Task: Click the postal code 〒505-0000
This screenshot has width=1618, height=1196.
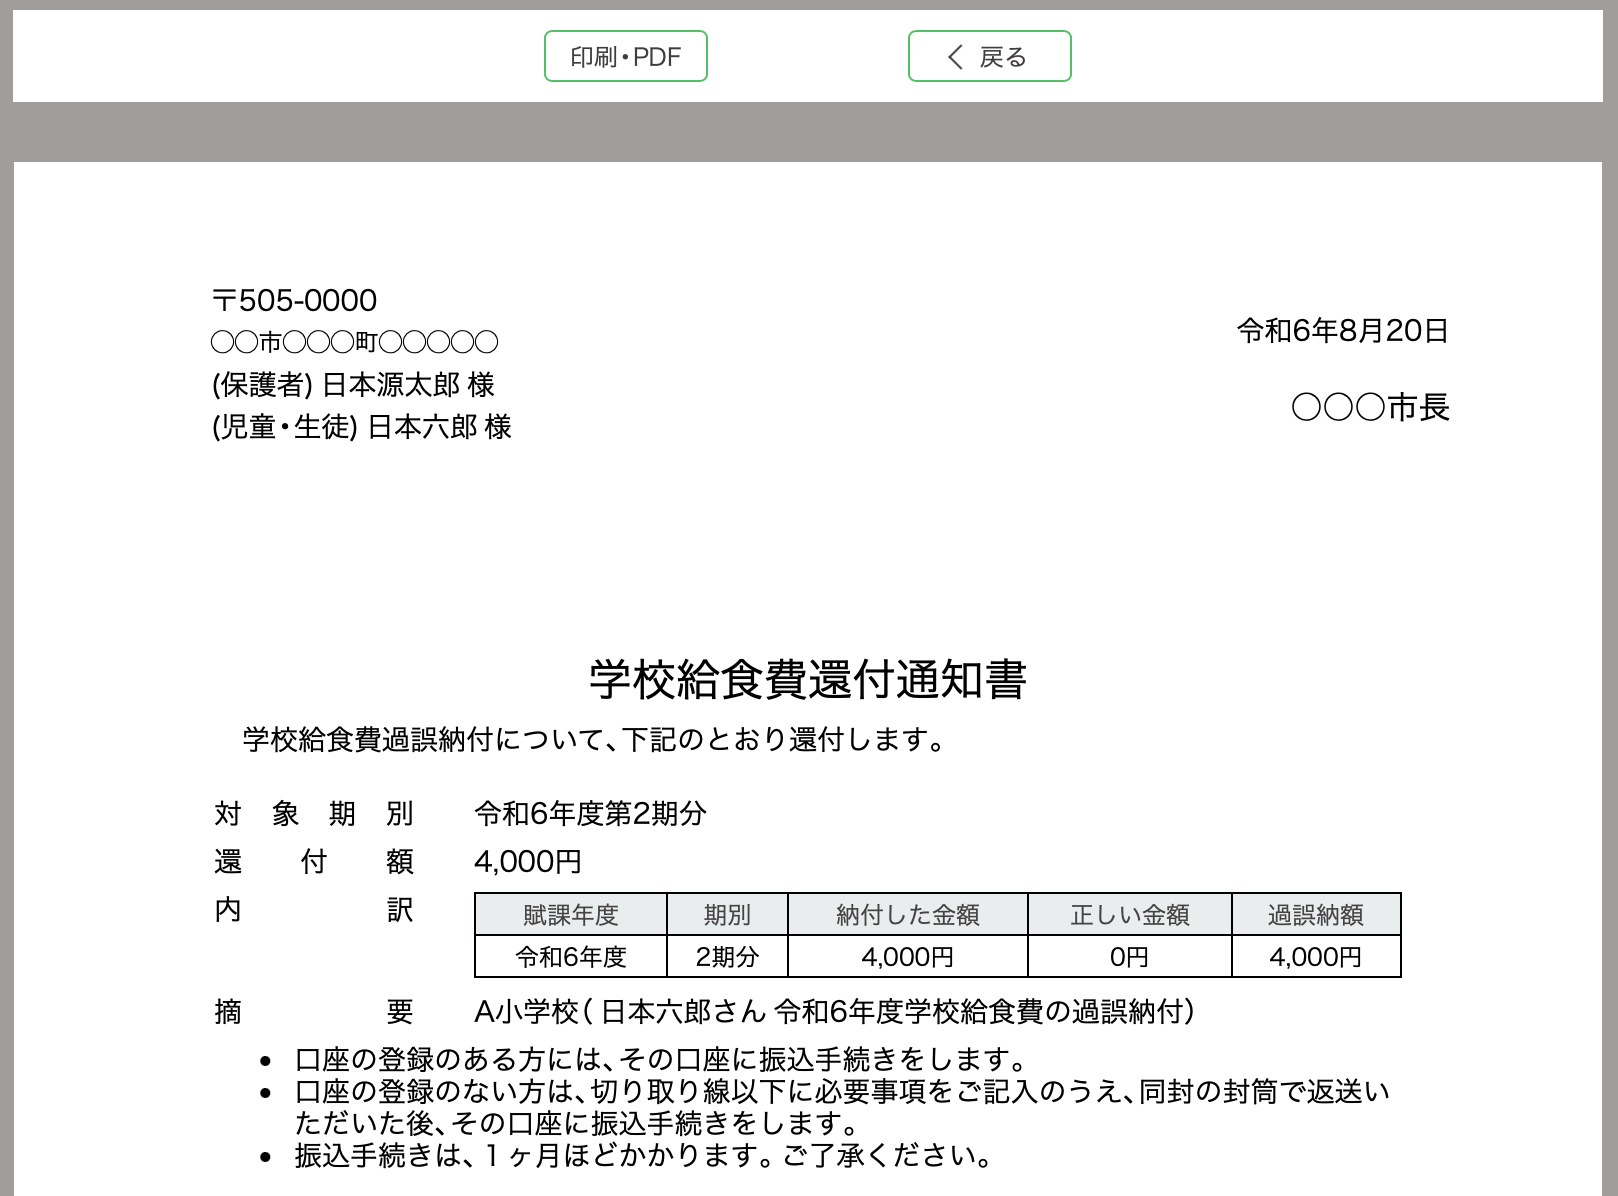Action: click(x=295, y=300)
